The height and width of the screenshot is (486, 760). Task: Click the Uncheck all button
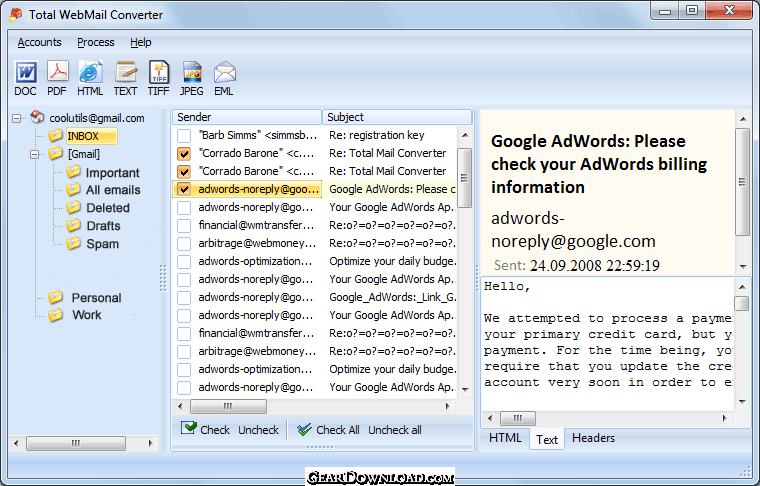coord(395,430)
